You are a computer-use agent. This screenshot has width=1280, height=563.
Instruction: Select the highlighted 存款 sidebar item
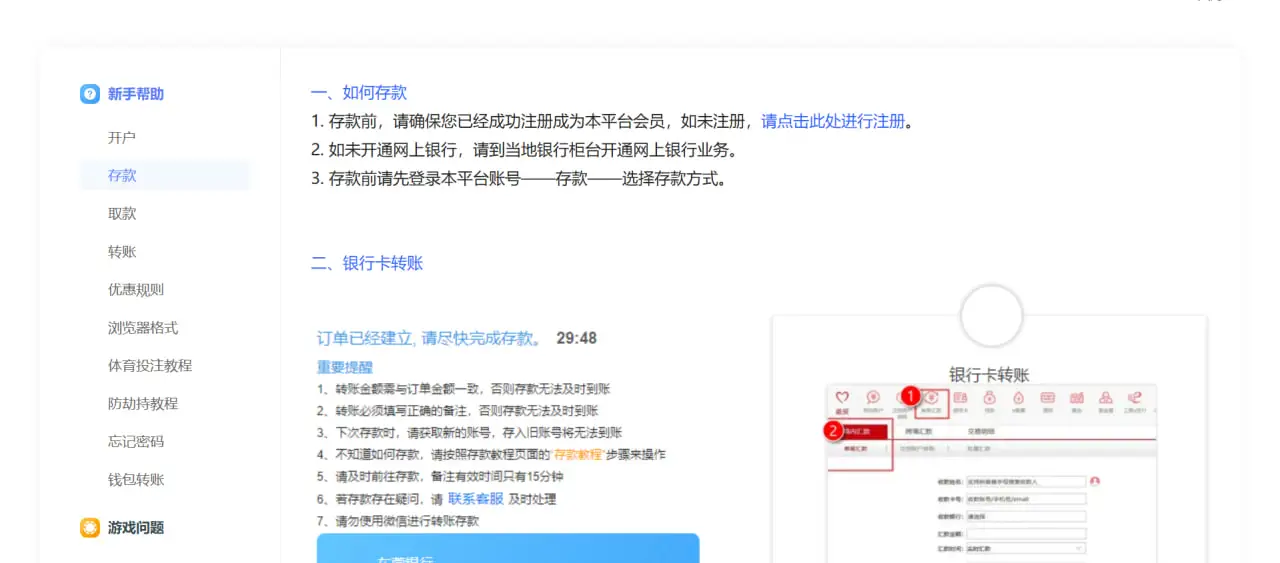pos(122,175)
